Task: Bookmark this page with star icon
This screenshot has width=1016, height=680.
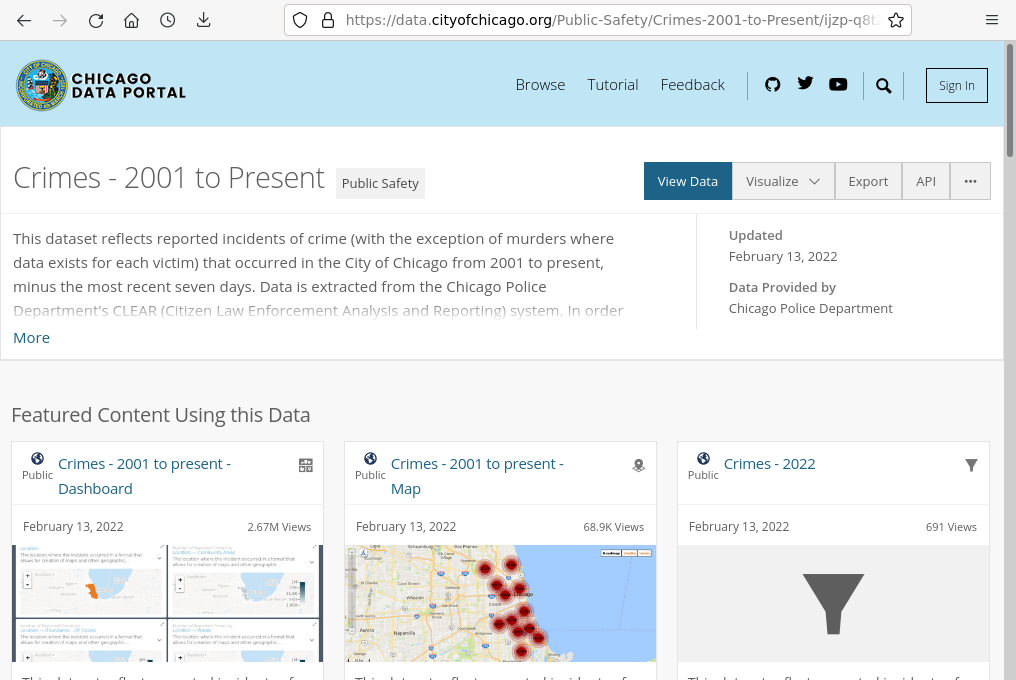Action: [x=896, y=20]
